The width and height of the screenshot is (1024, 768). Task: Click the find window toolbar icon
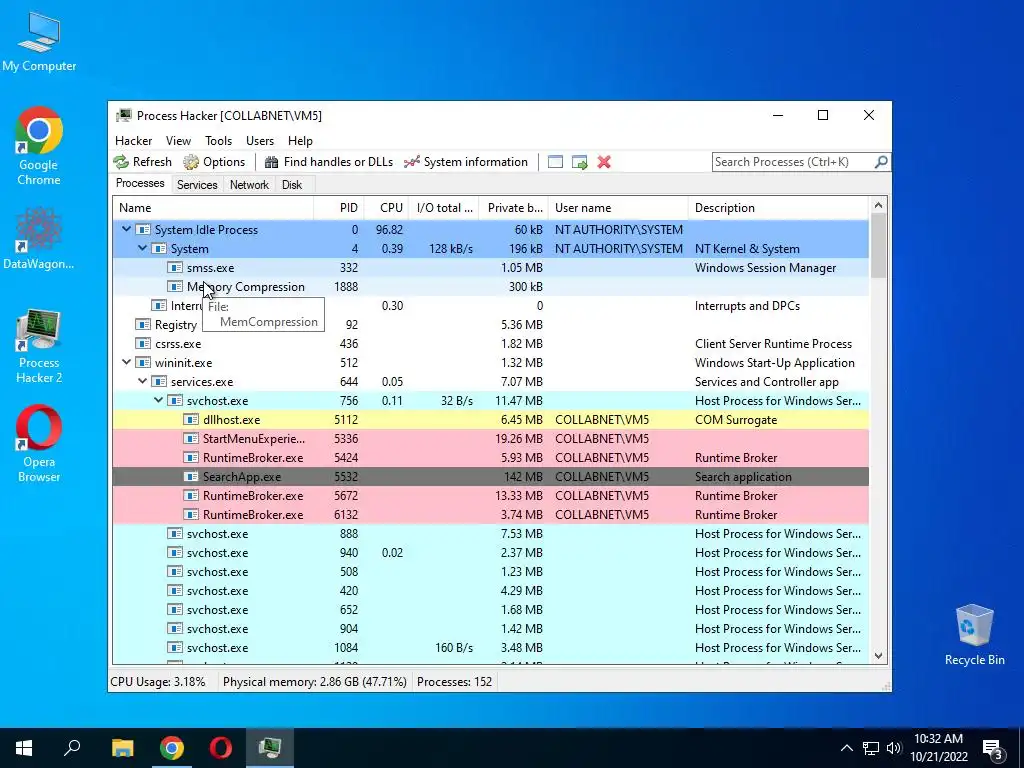[555, 162]
